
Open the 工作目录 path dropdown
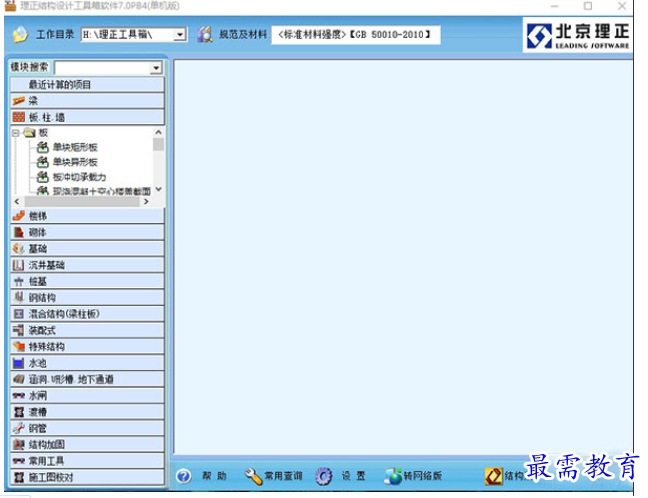click(180, 35)
